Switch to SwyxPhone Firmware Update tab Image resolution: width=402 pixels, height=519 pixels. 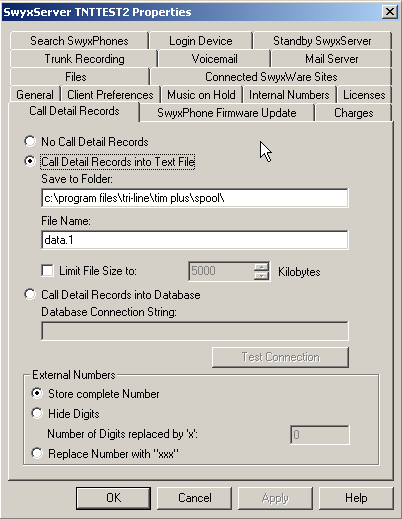(x=227, y=113)
